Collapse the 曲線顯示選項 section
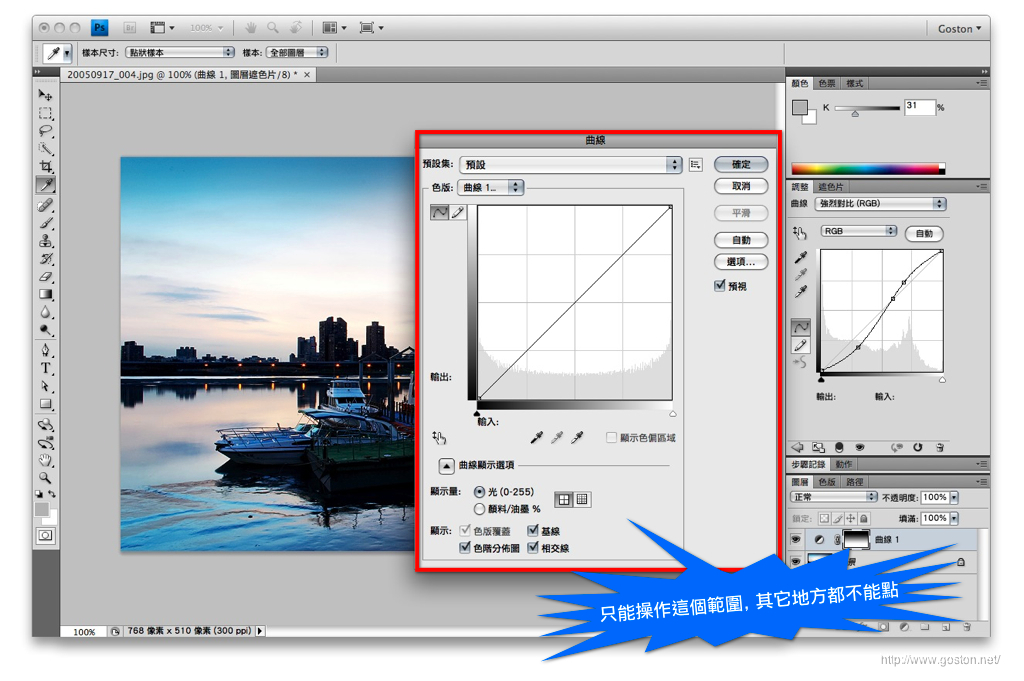 tap(446, 465)
